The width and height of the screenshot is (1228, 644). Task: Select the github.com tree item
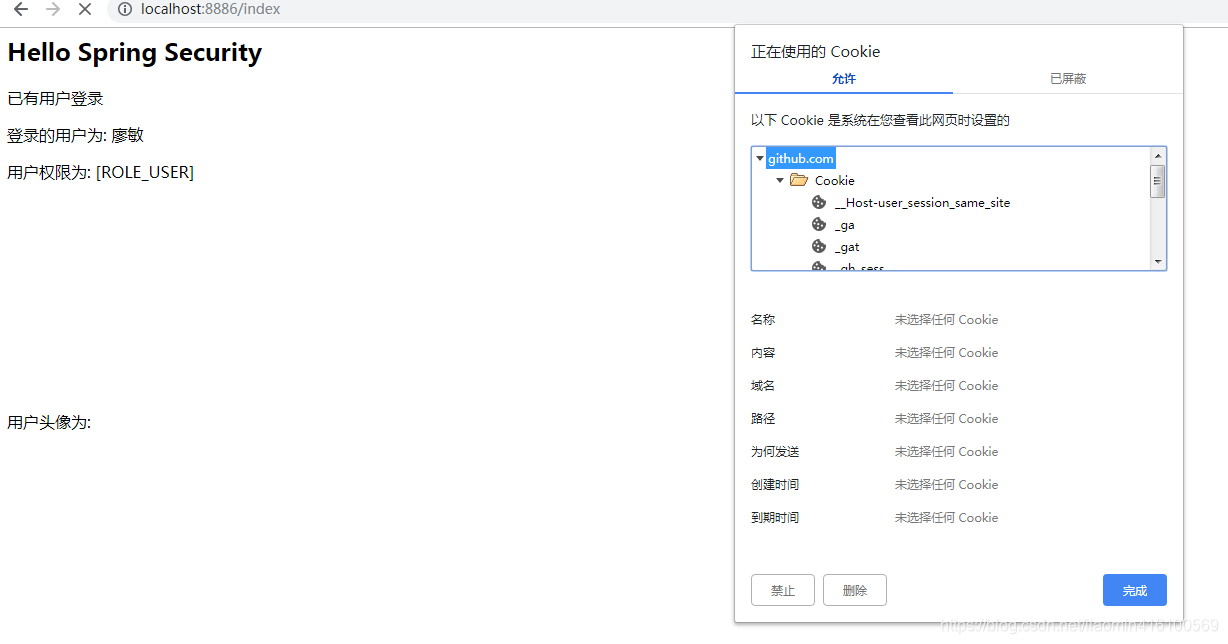(x=800, y=158)
